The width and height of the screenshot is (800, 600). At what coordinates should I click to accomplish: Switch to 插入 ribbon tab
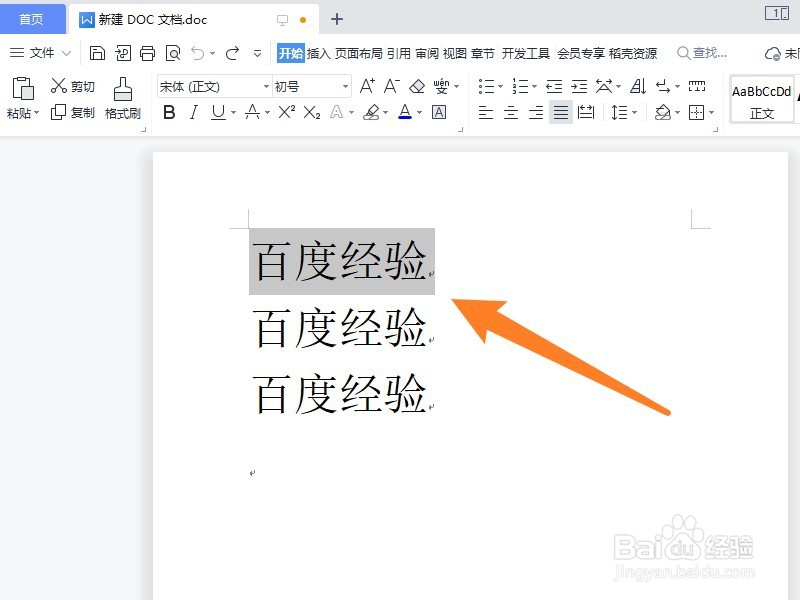coord(318,53)
